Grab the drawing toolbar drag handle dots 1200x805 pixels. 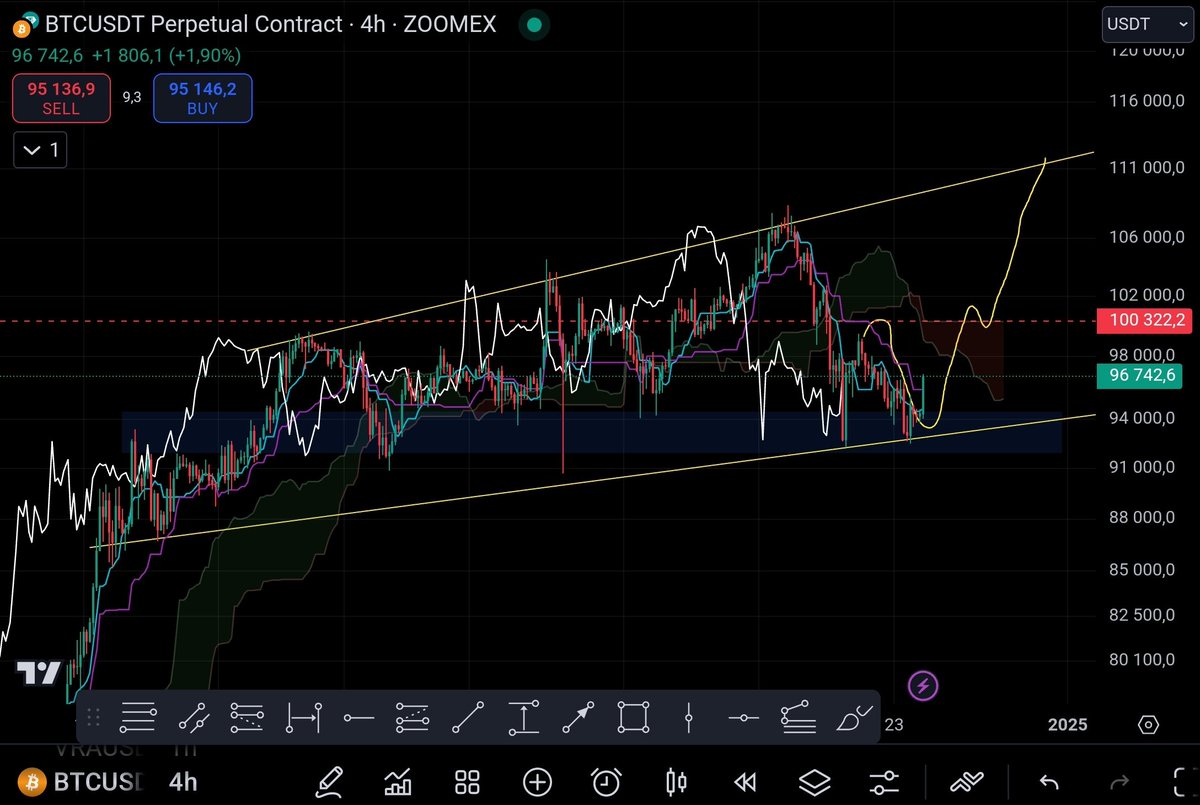95,716
